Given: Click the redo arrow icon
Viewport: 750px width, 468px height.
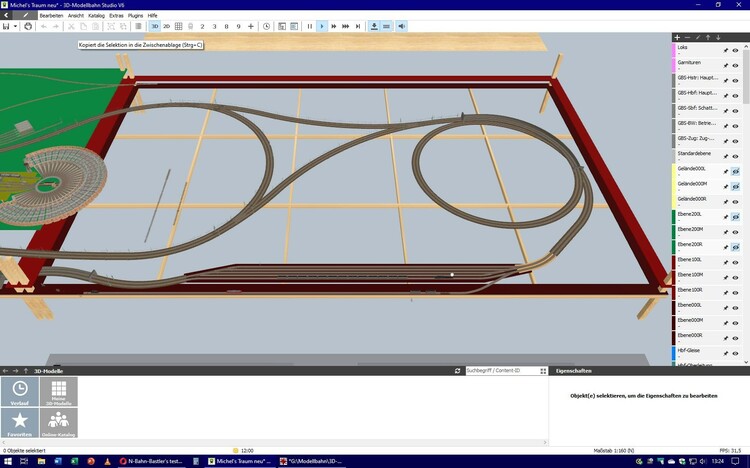Looking at the screenshot, I should point(55,26).
